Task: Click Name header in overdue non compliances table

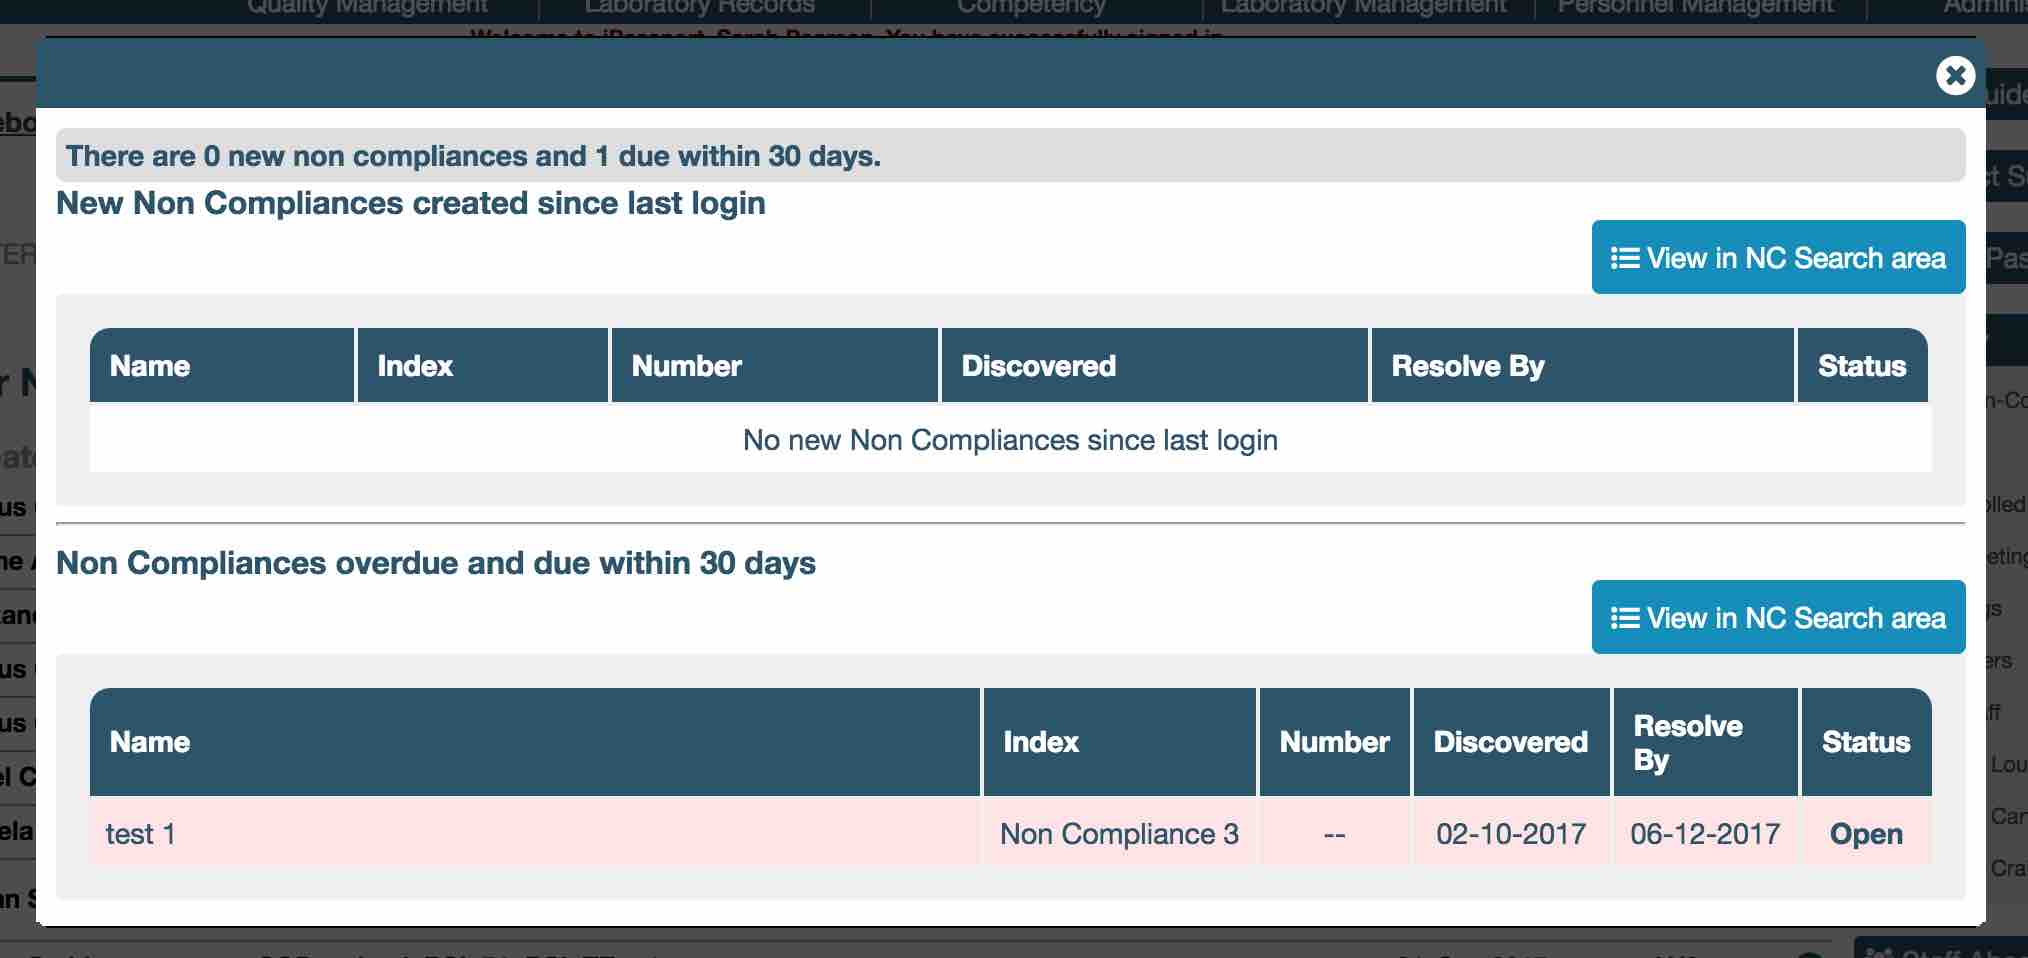Action: (535, 742)
